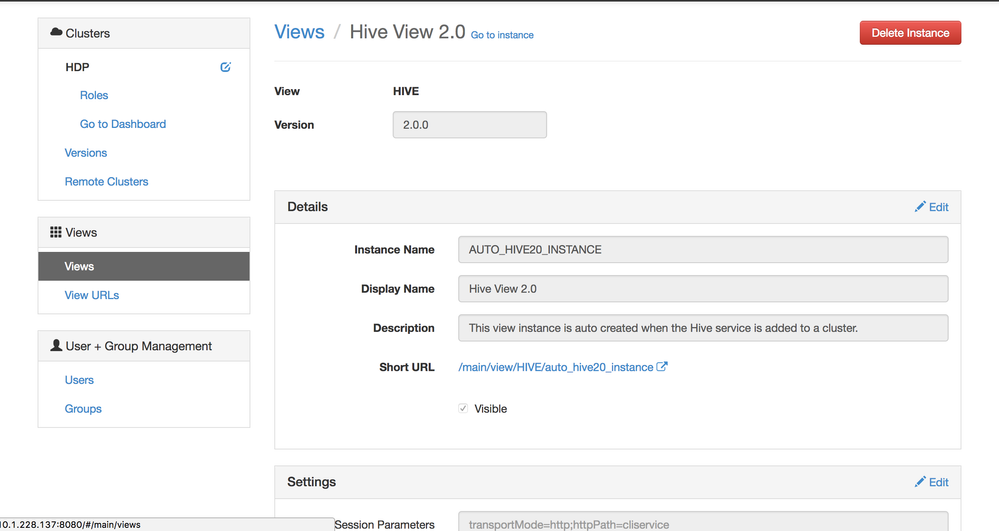Viewport: 999px width, 531px height.
Task: Click the user icon beside User + Group Management
Action: tap(56, 346)
